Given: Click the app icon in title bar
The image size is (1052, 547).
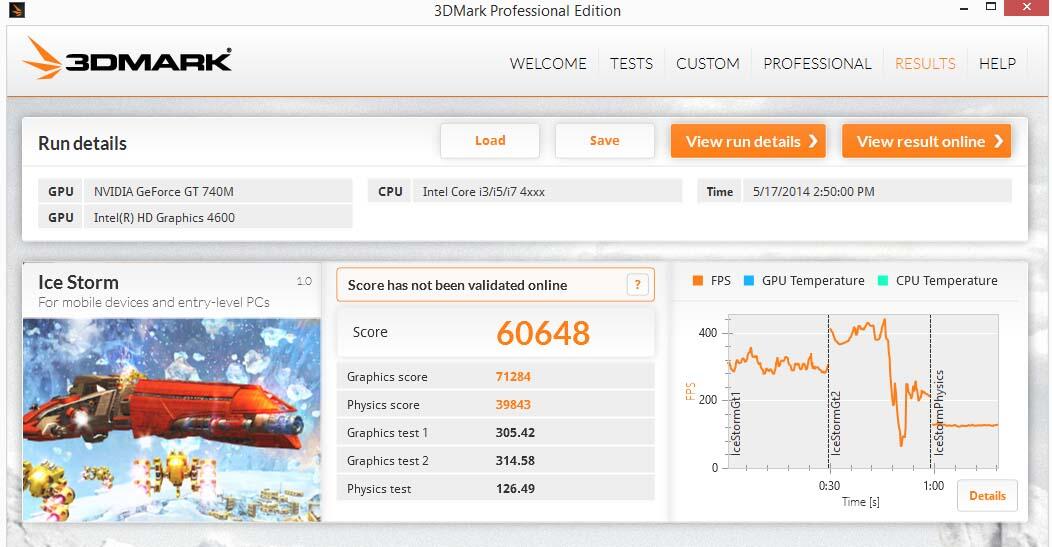Looking at the screenshot, I should point(14,10).
